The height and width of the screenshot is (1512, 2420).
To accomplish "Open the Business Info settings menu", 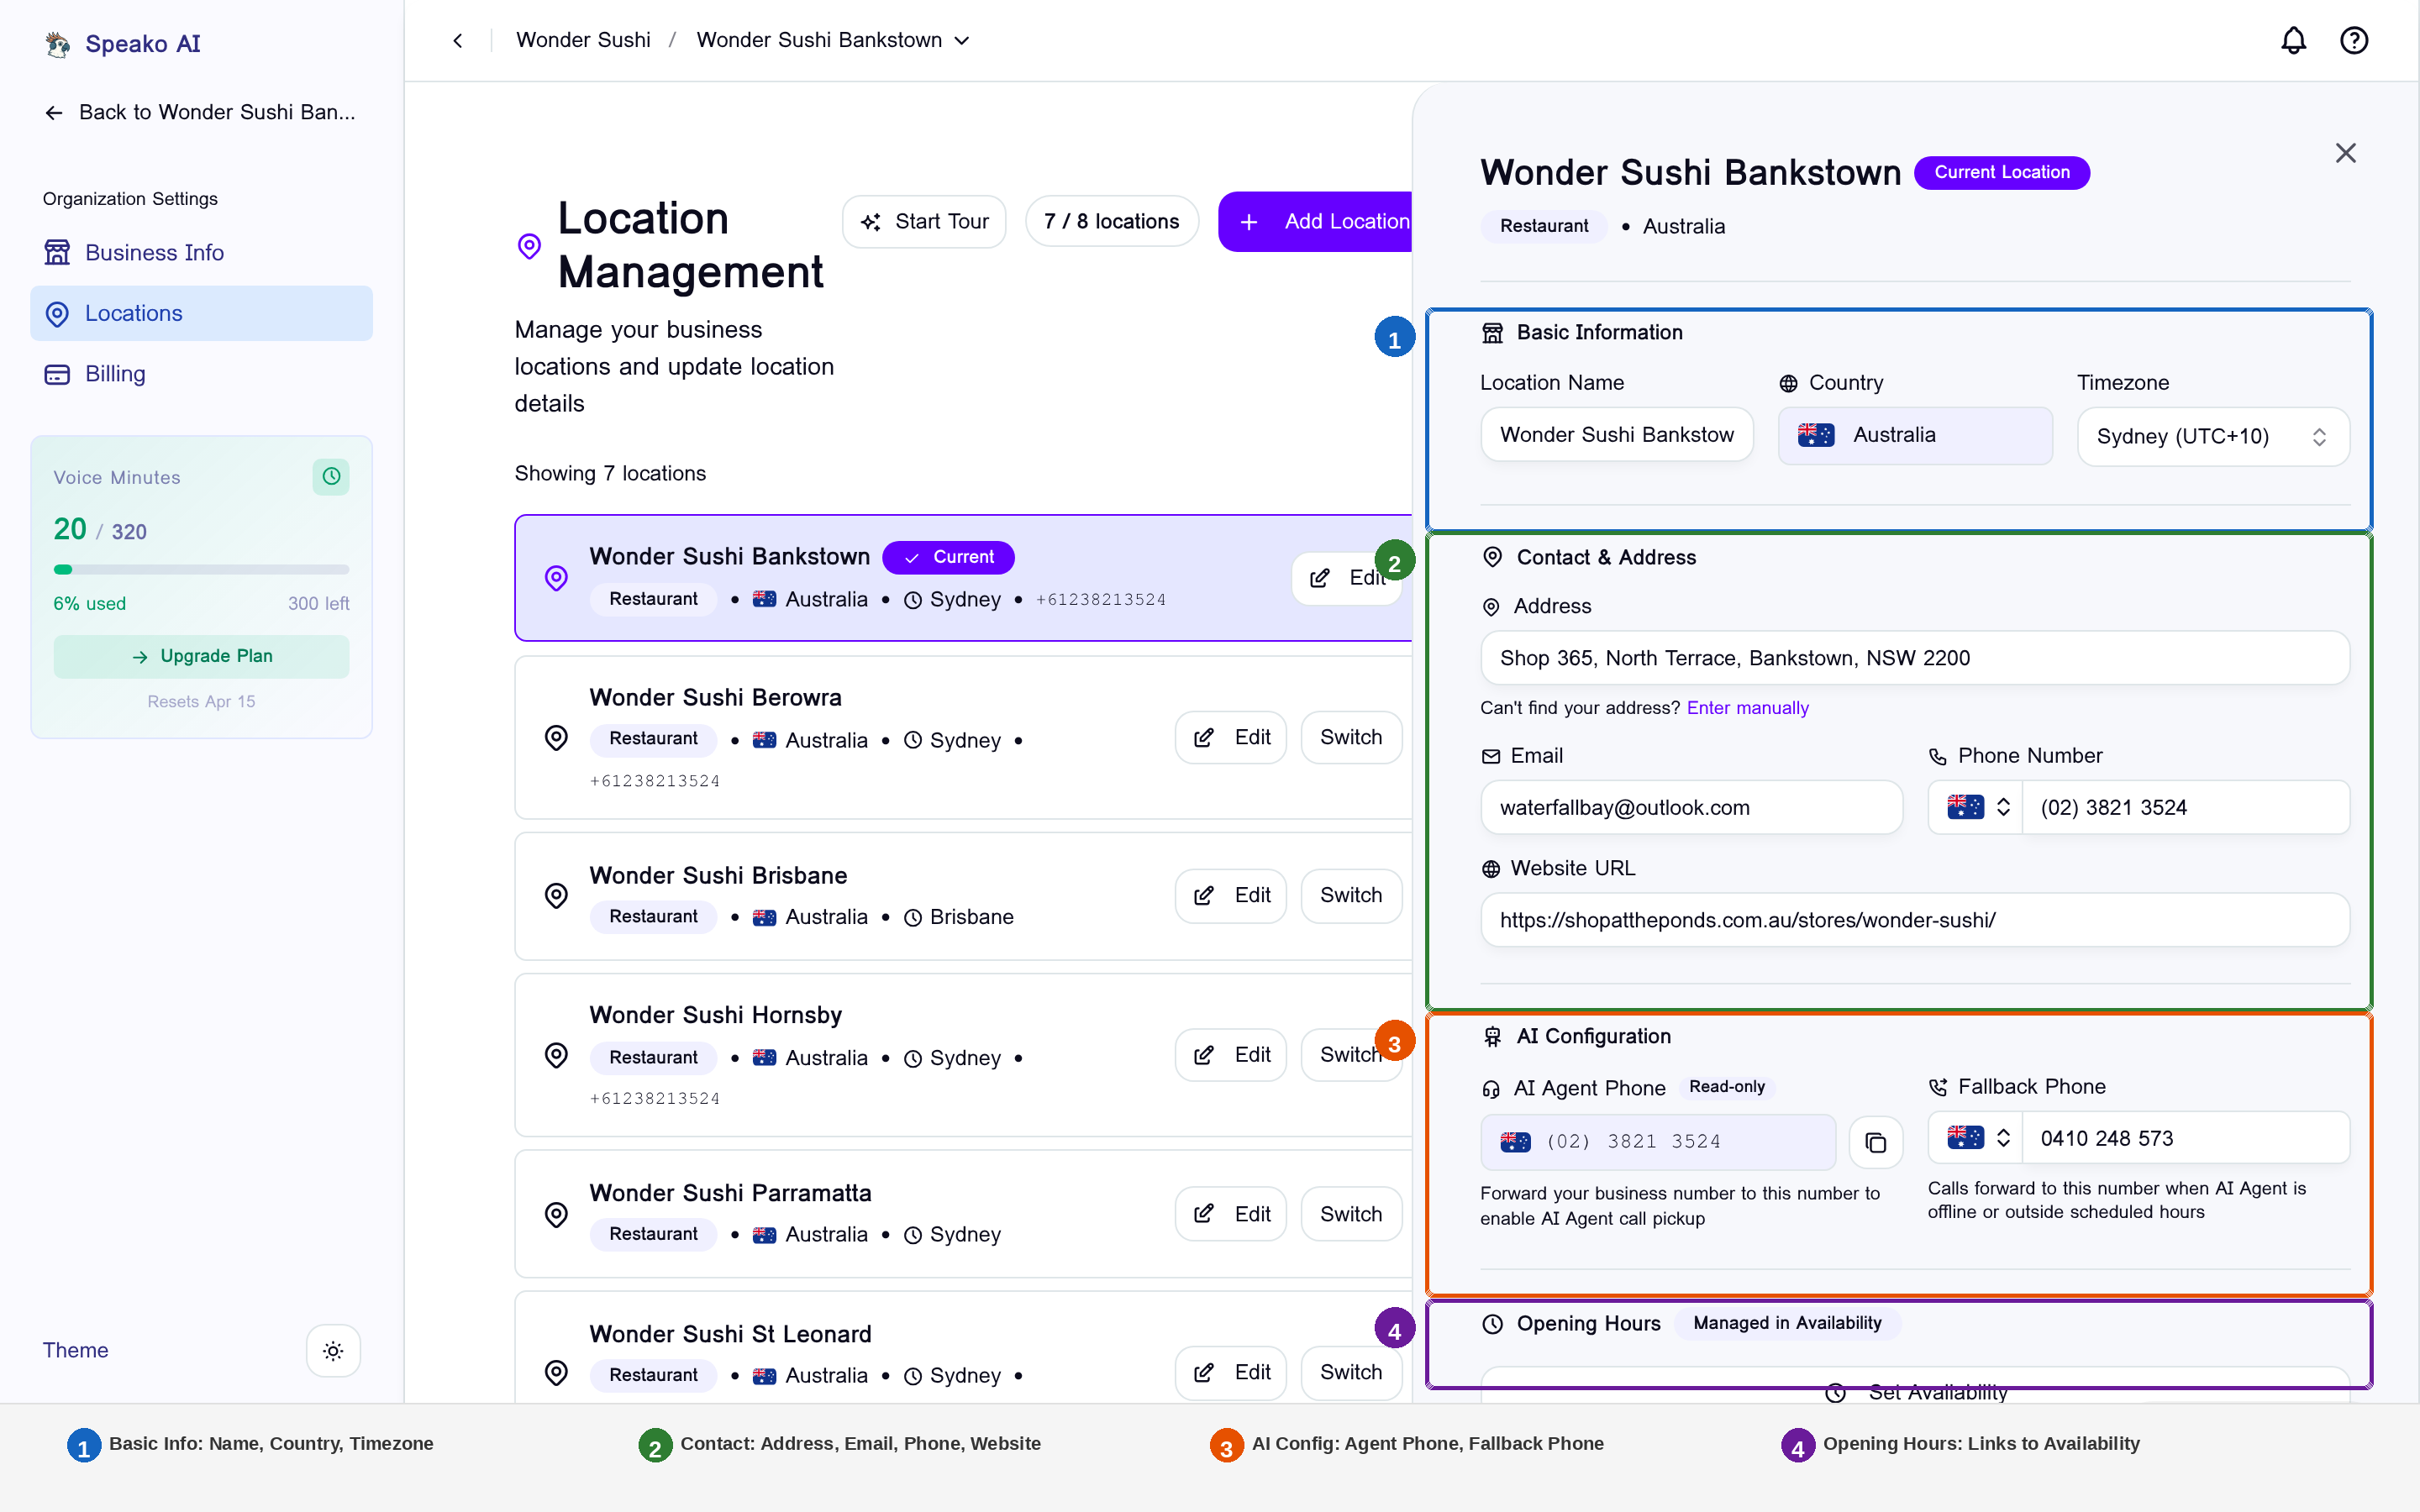I will [x=154, y=253].
